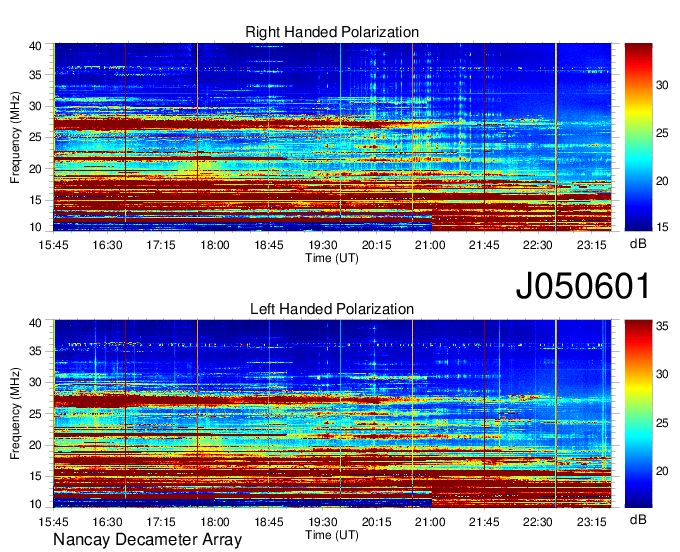Click the "Right Handed Polarization" plot title

332,32
